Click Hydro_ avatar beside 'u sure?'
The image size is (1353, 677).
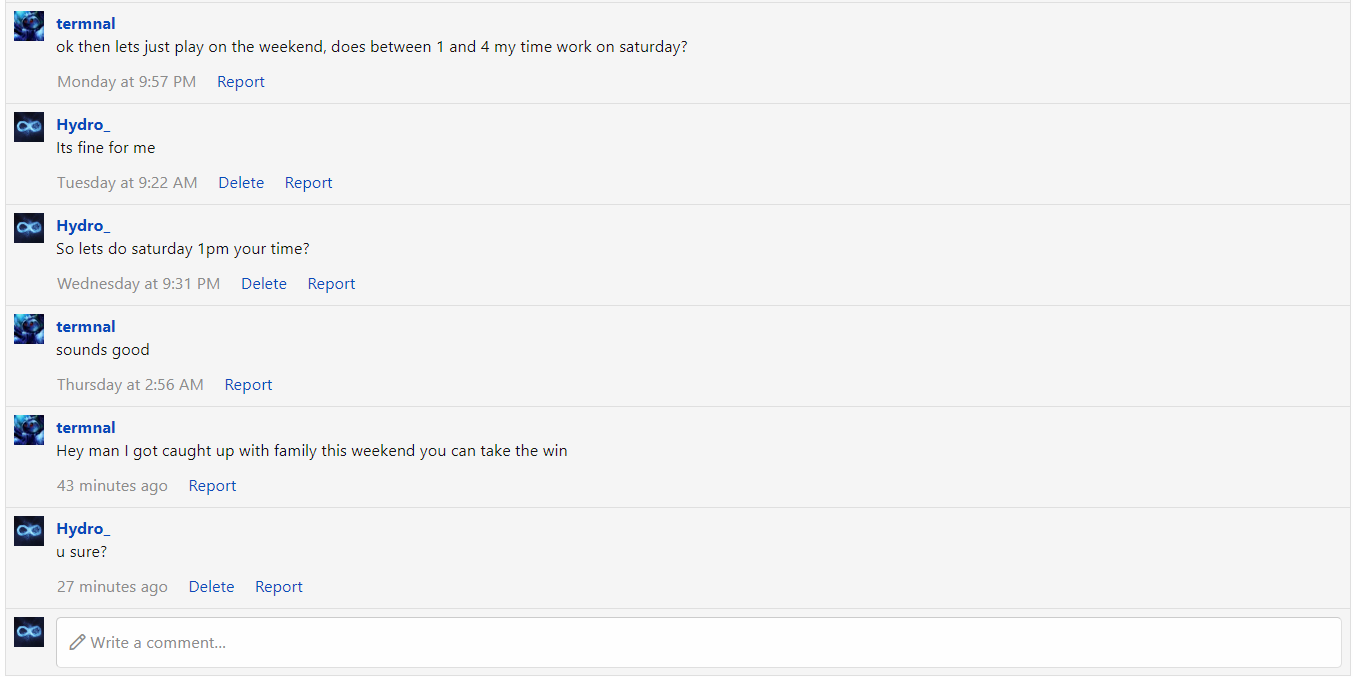click(29, 531)
